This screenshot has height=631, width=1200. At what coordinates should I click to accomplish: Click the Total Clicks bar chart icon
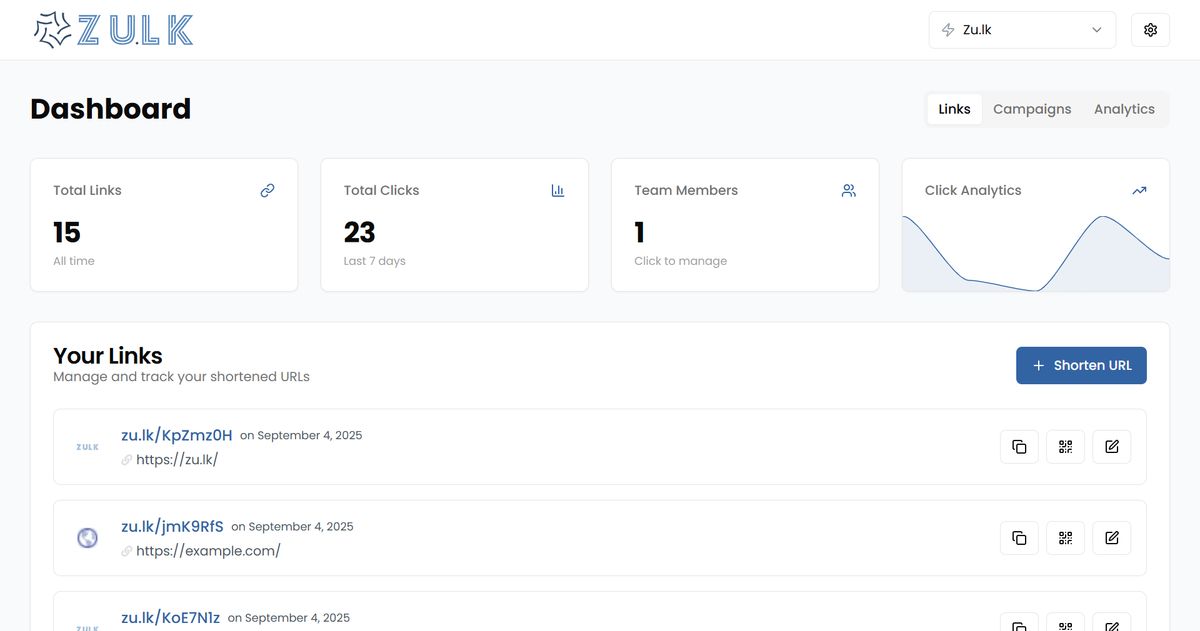(x=558, y=190)
